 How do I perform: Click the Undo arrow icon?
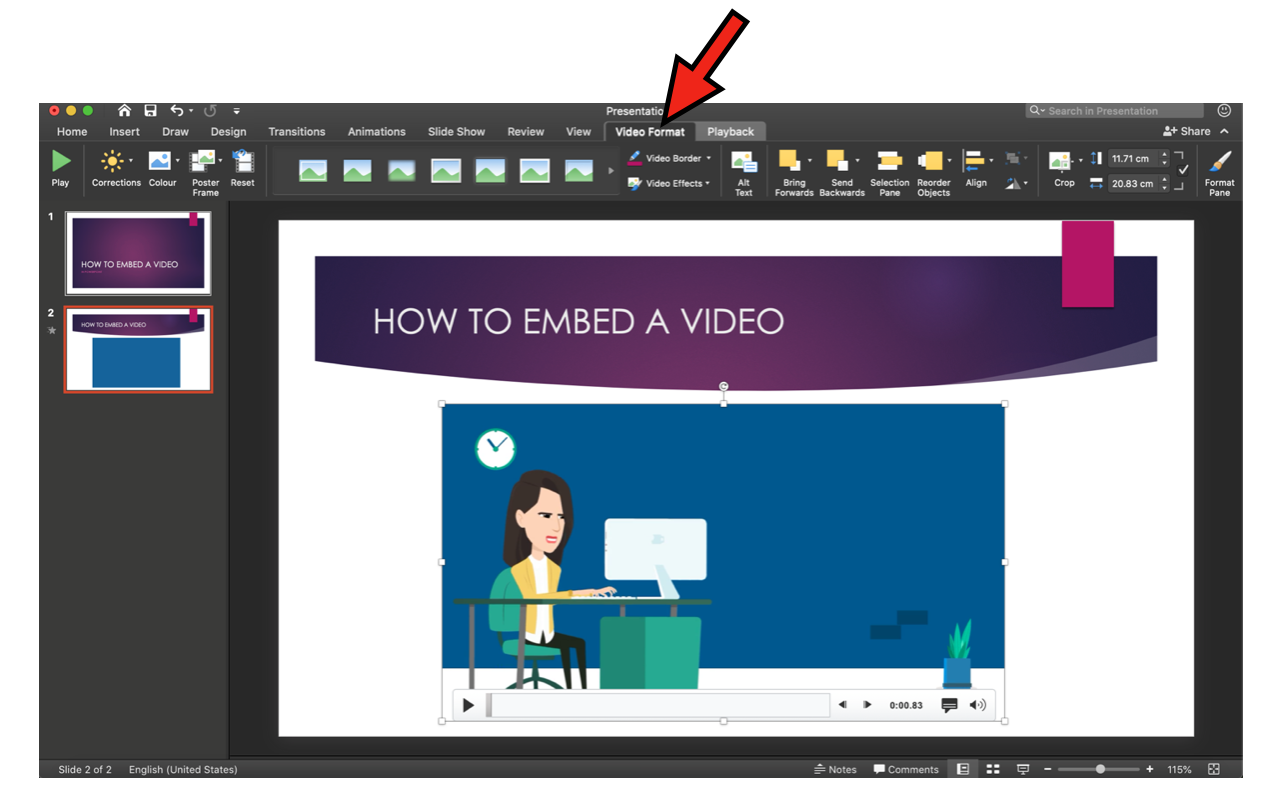point(177,111)
